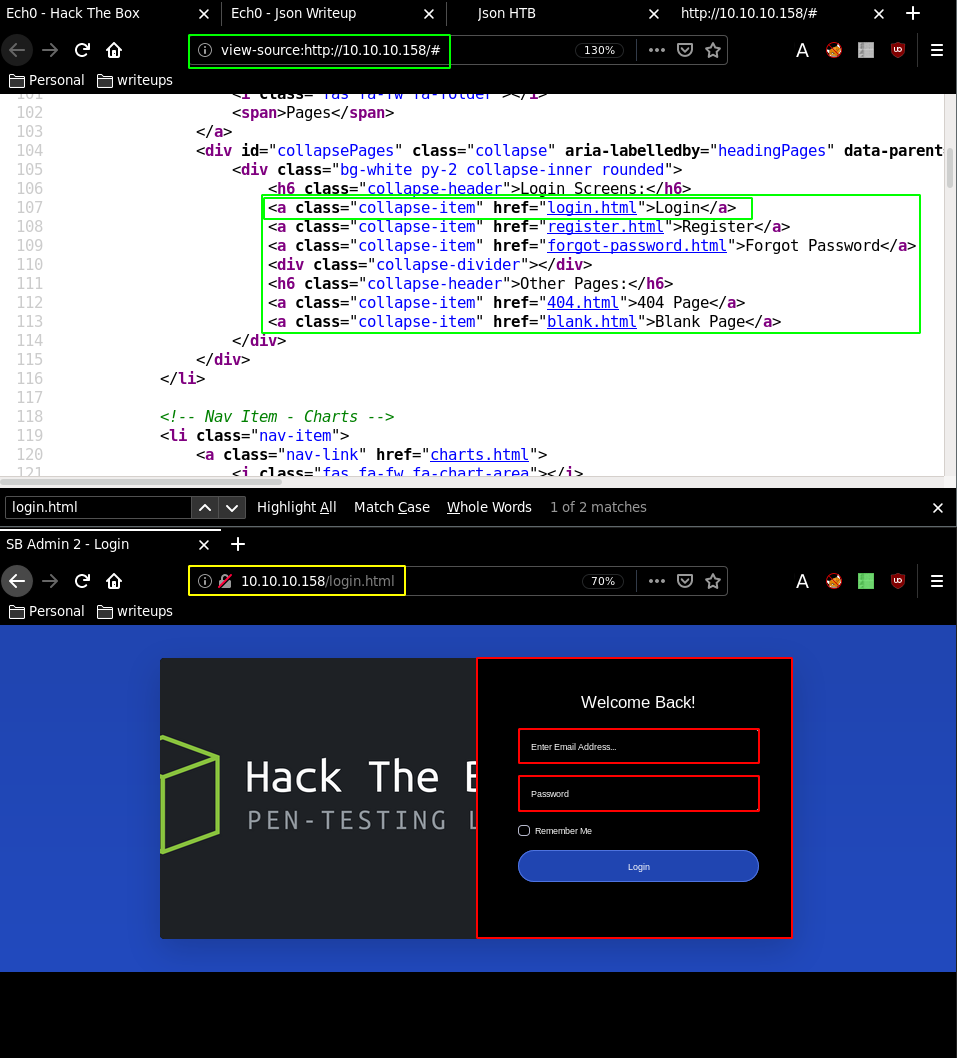
Task: Jump to next find match arrow
Action: pyautogui.click(x=231, y=507)
